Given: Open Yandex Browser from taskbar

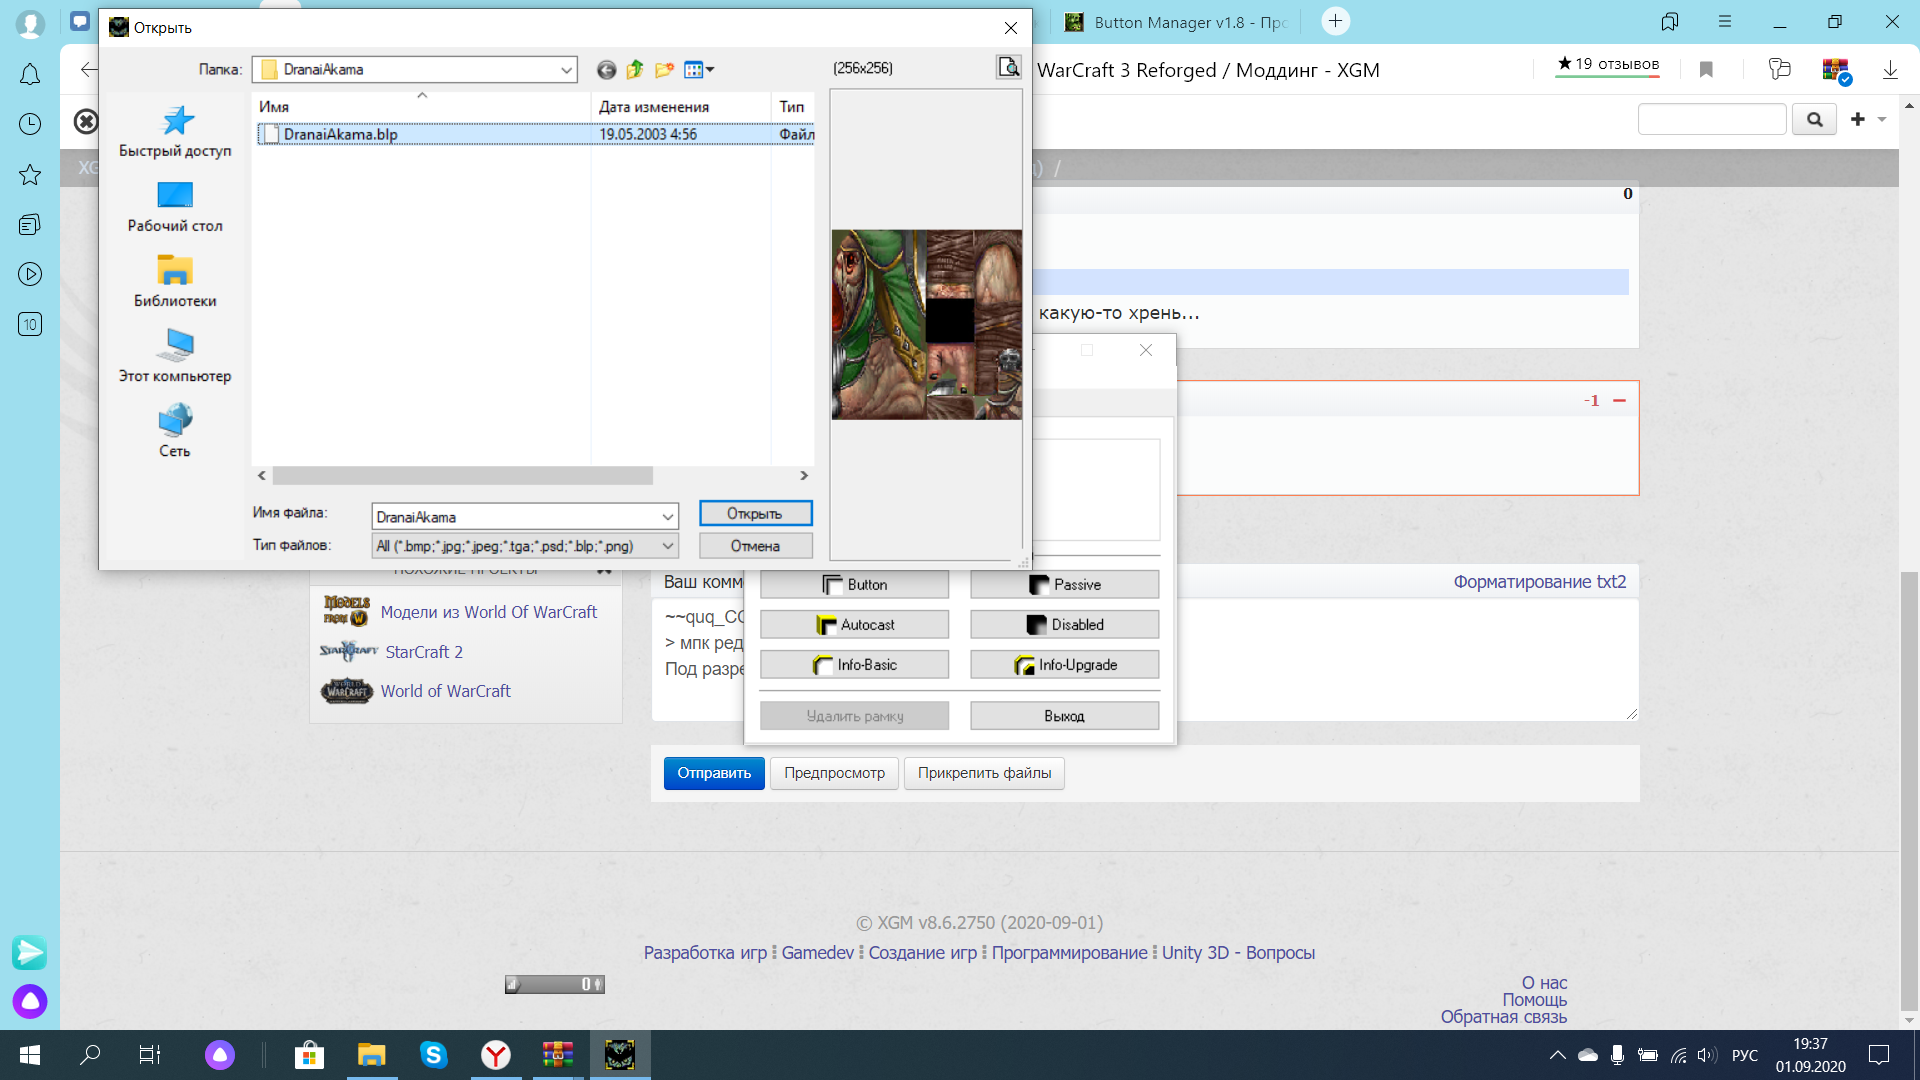Looking at the screenshot, I should pos(495,1055).
